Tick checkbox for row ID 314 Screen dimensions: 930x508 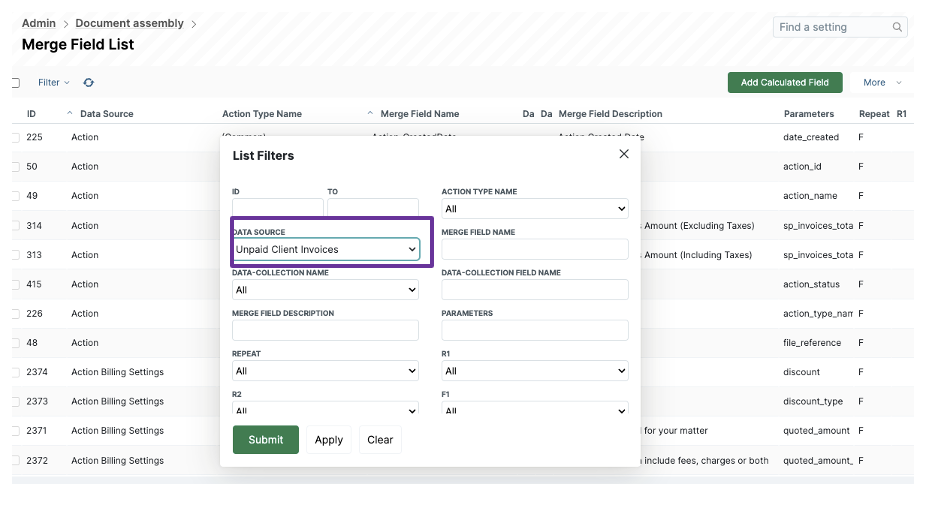pos(15,226)
